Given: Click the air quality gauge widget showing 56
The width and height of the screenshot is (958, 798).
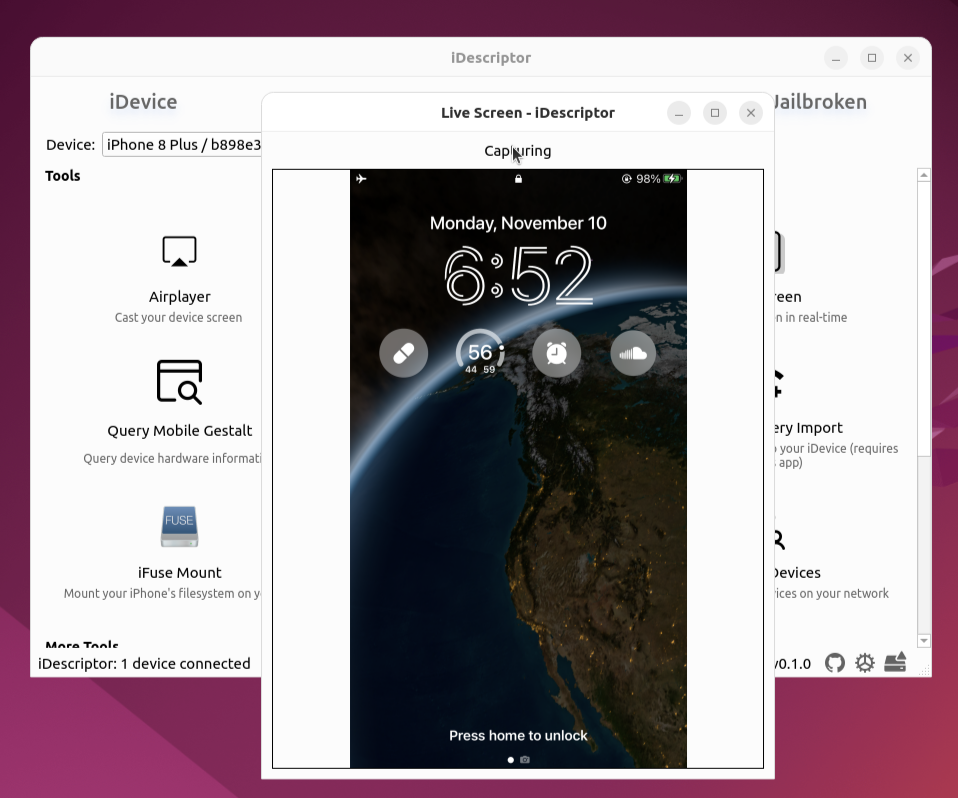Looking at the screenshot, I should pos(480,352).
